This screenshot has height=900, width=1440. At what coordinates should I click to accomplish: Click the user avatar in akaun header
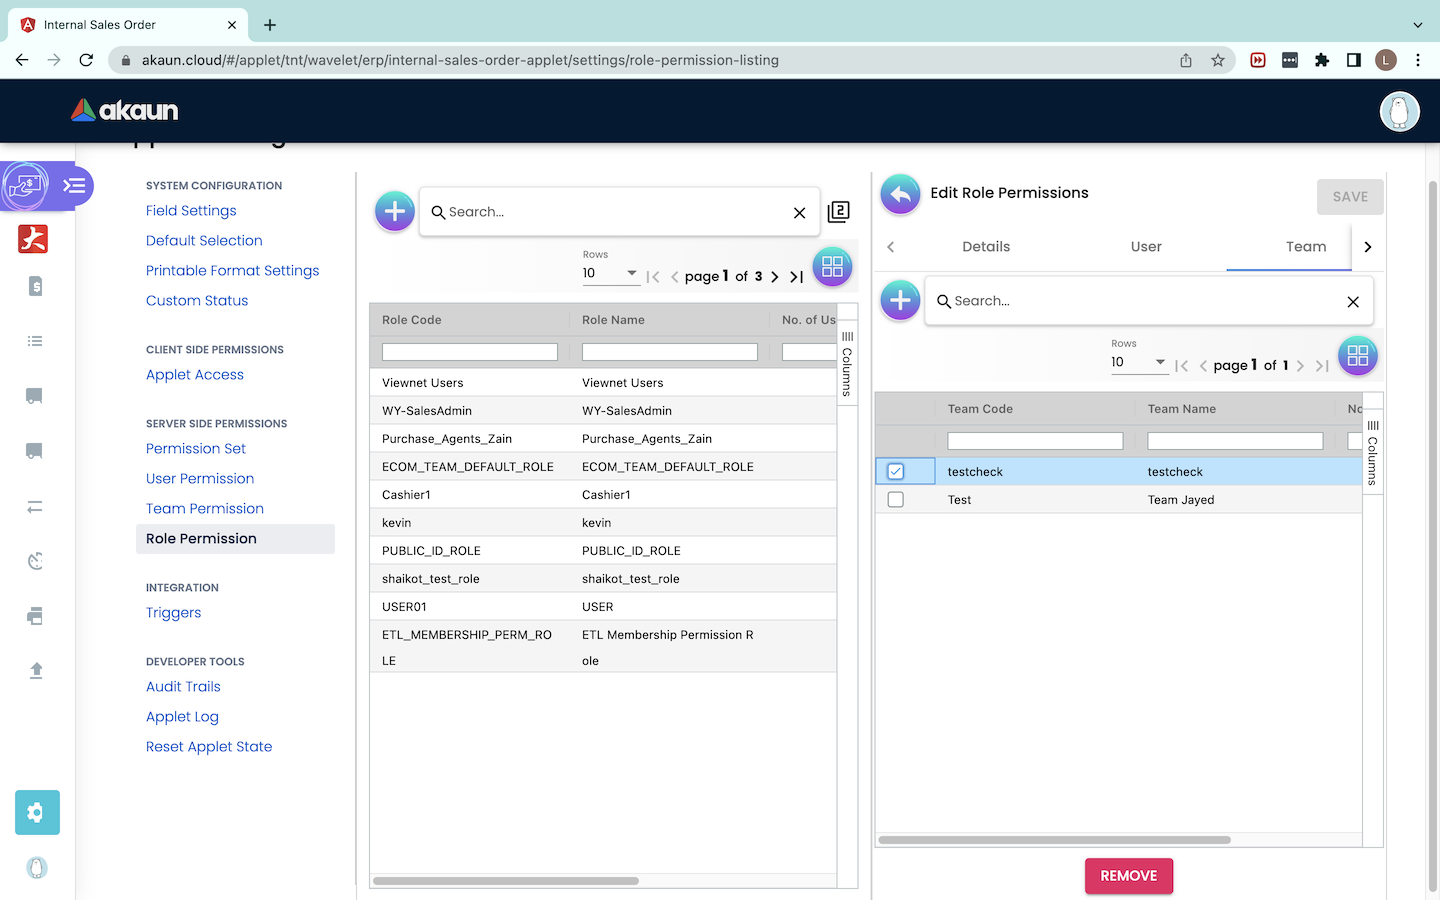(x=1399, y=111)
